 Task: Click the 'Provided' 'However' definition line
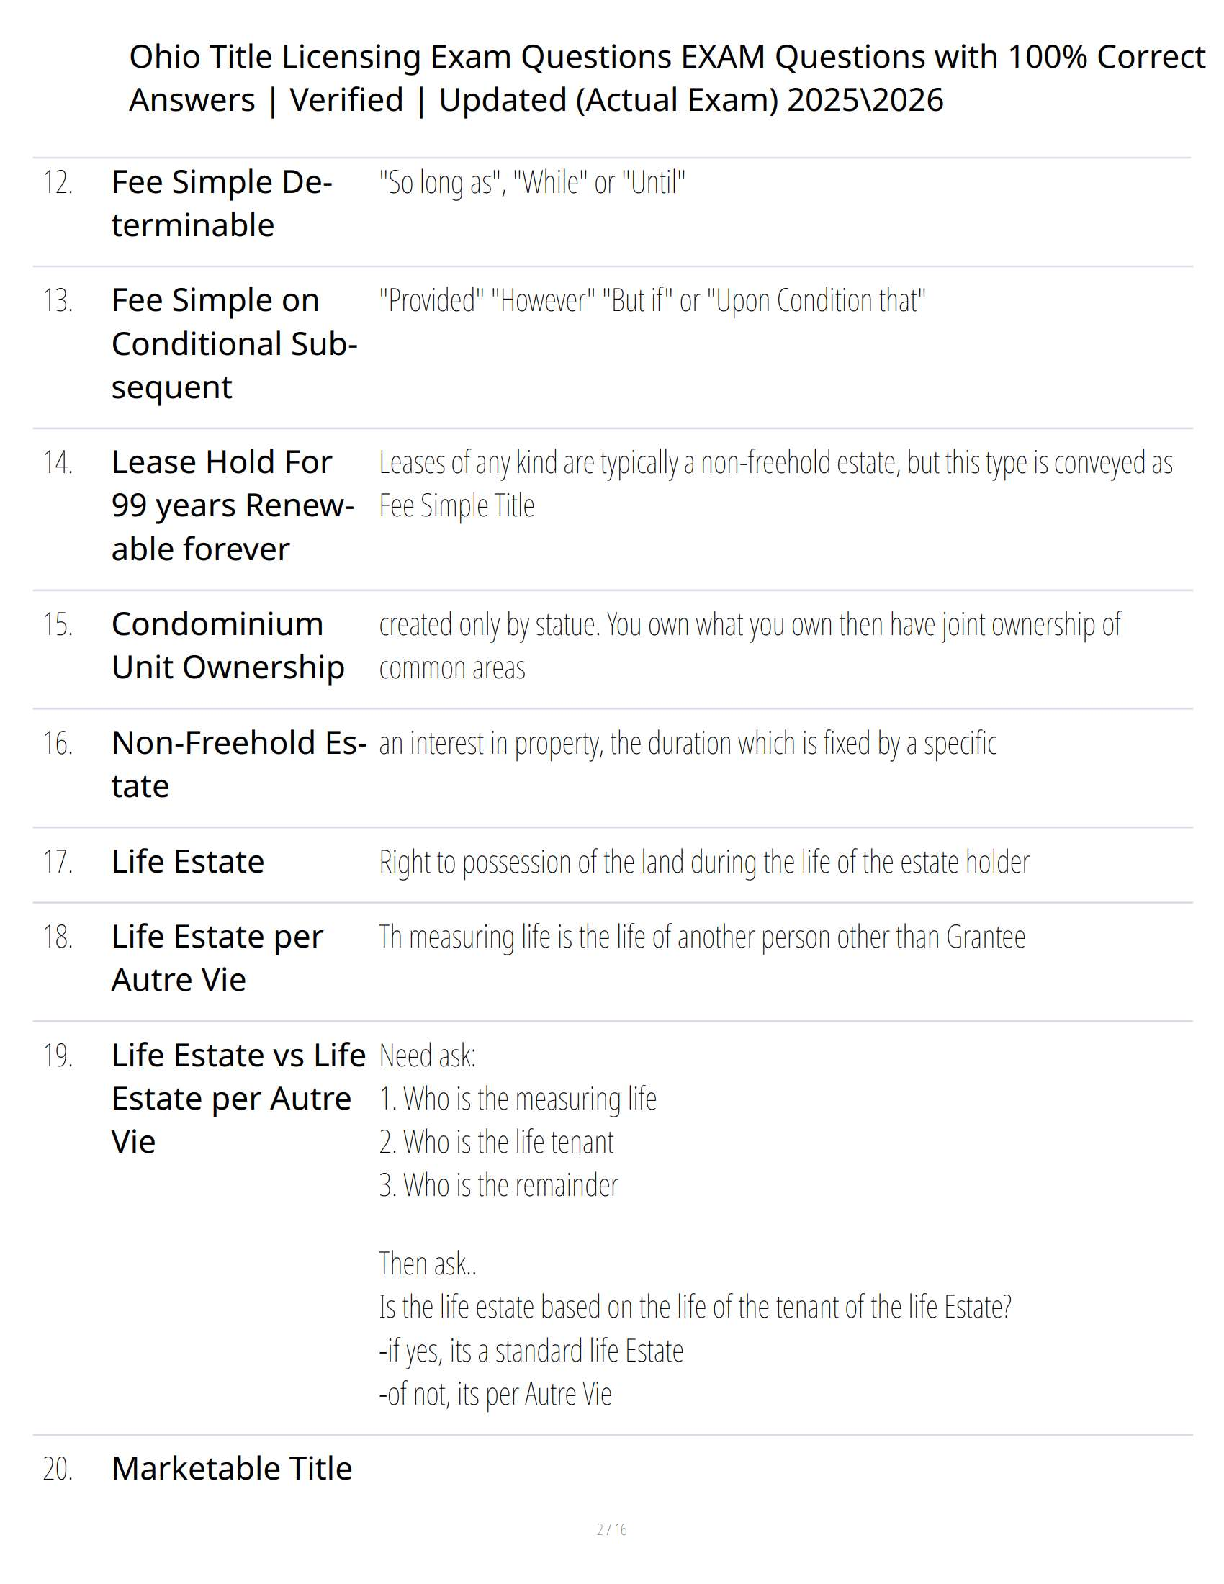pyautogui.click(x=652, y=301)
